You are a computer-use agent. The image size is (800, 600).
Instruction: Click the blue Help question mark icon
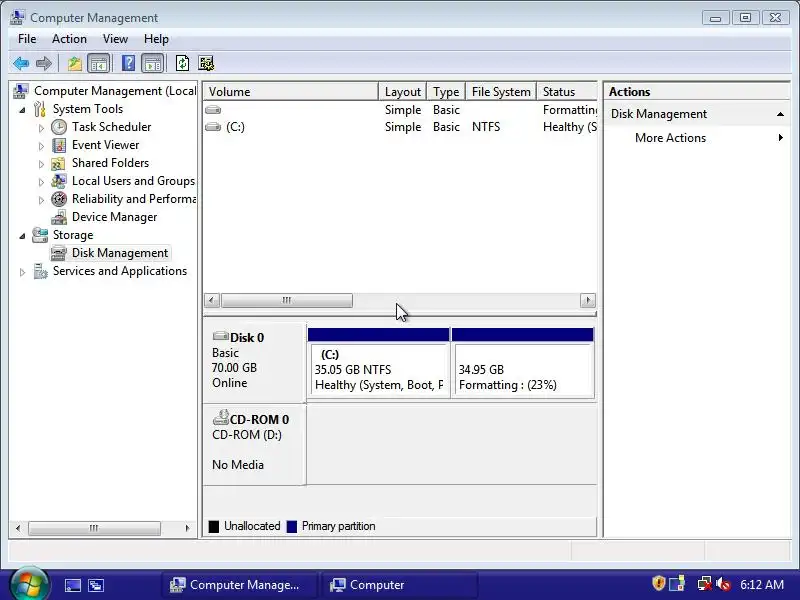tap(129, 64)
